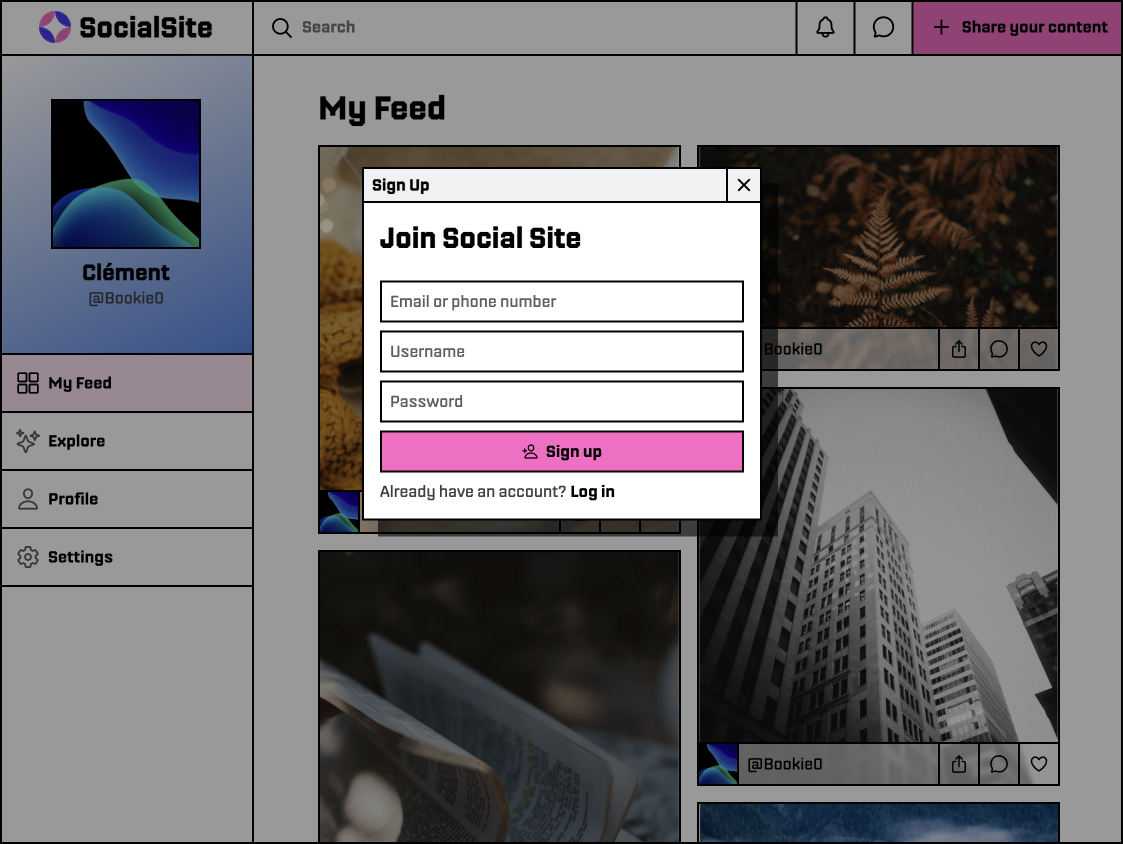Click the magnifying glass in the search bar
This screenshot has width=1123, height=844.
pyautogui.click(x=282, y=28)
